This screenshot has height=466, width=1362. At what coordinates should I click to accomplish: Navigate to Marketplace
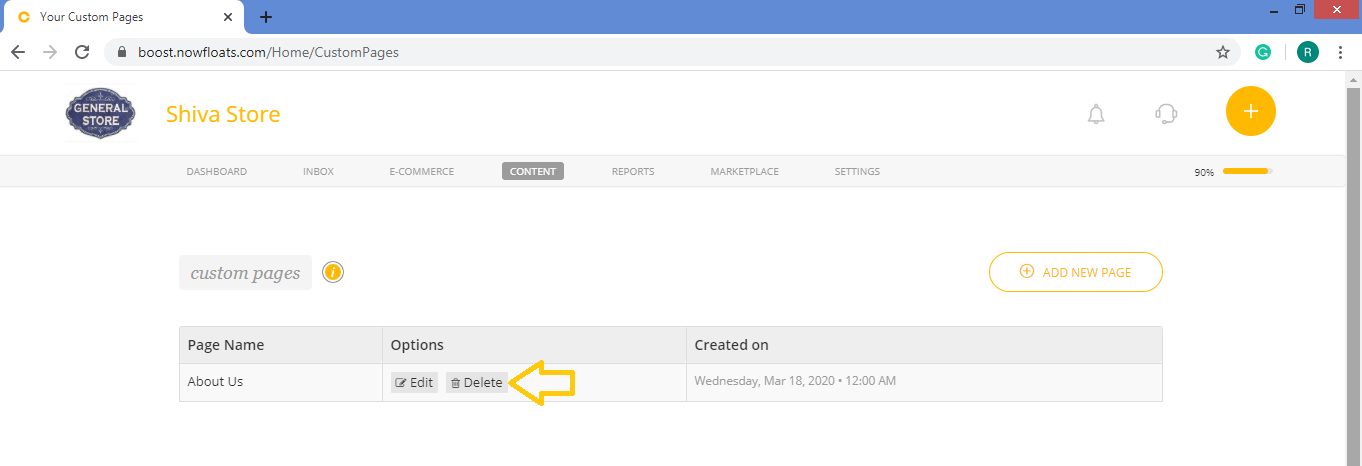click(744, 172)
